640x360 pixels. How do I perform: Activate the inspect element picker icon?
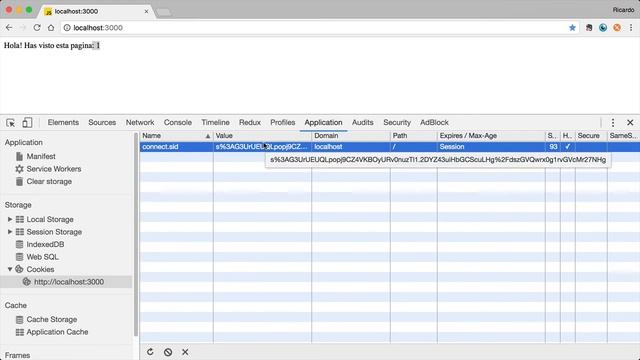(11, 122)
